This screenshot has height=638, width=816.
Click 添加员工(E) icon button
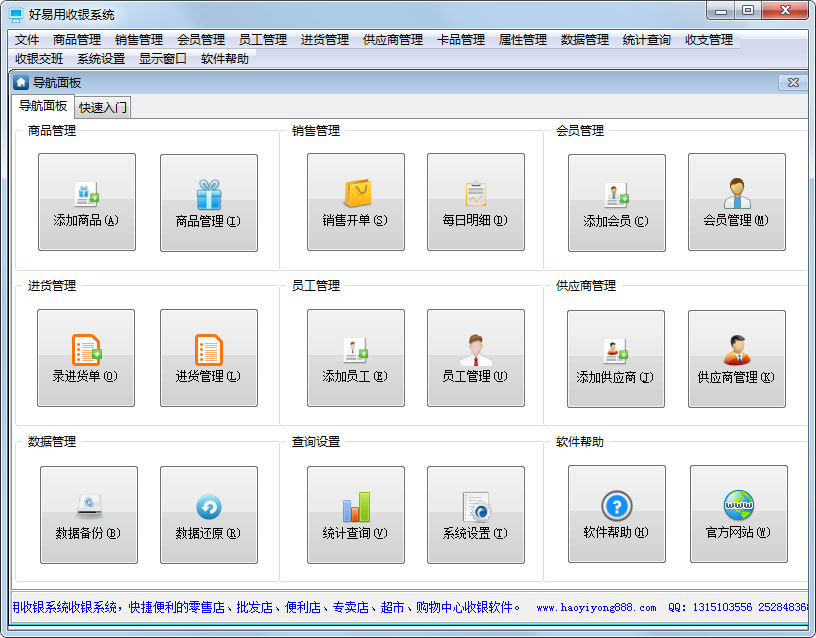point(355,358)
